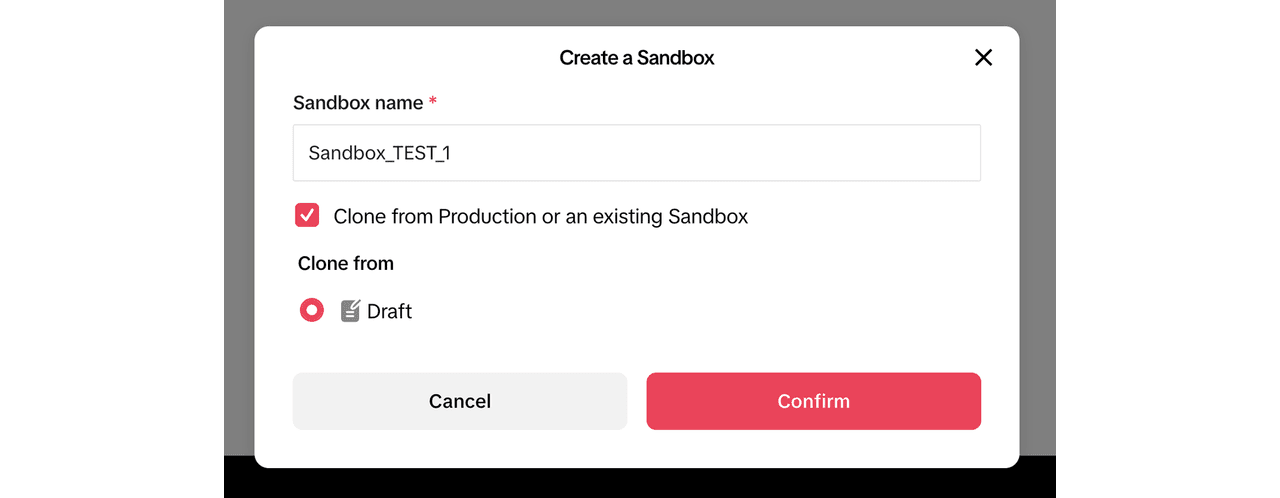
Task: Select the Draft radio button
Action: [x=312, y=311]
